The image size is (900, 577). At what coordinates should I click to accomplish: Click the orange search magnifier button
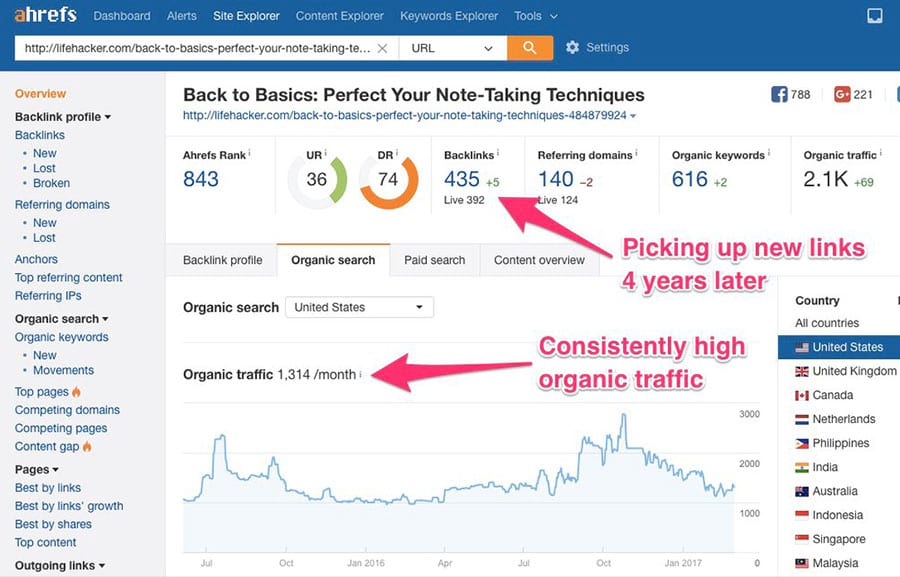click(530, 48)
